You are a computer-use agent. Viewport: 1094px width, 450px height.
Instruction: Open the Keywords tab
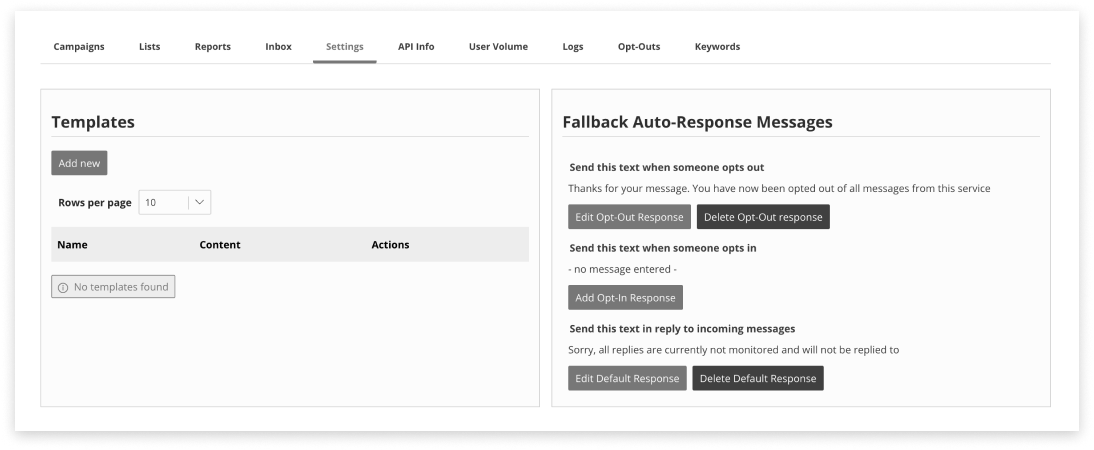point(717,47)
